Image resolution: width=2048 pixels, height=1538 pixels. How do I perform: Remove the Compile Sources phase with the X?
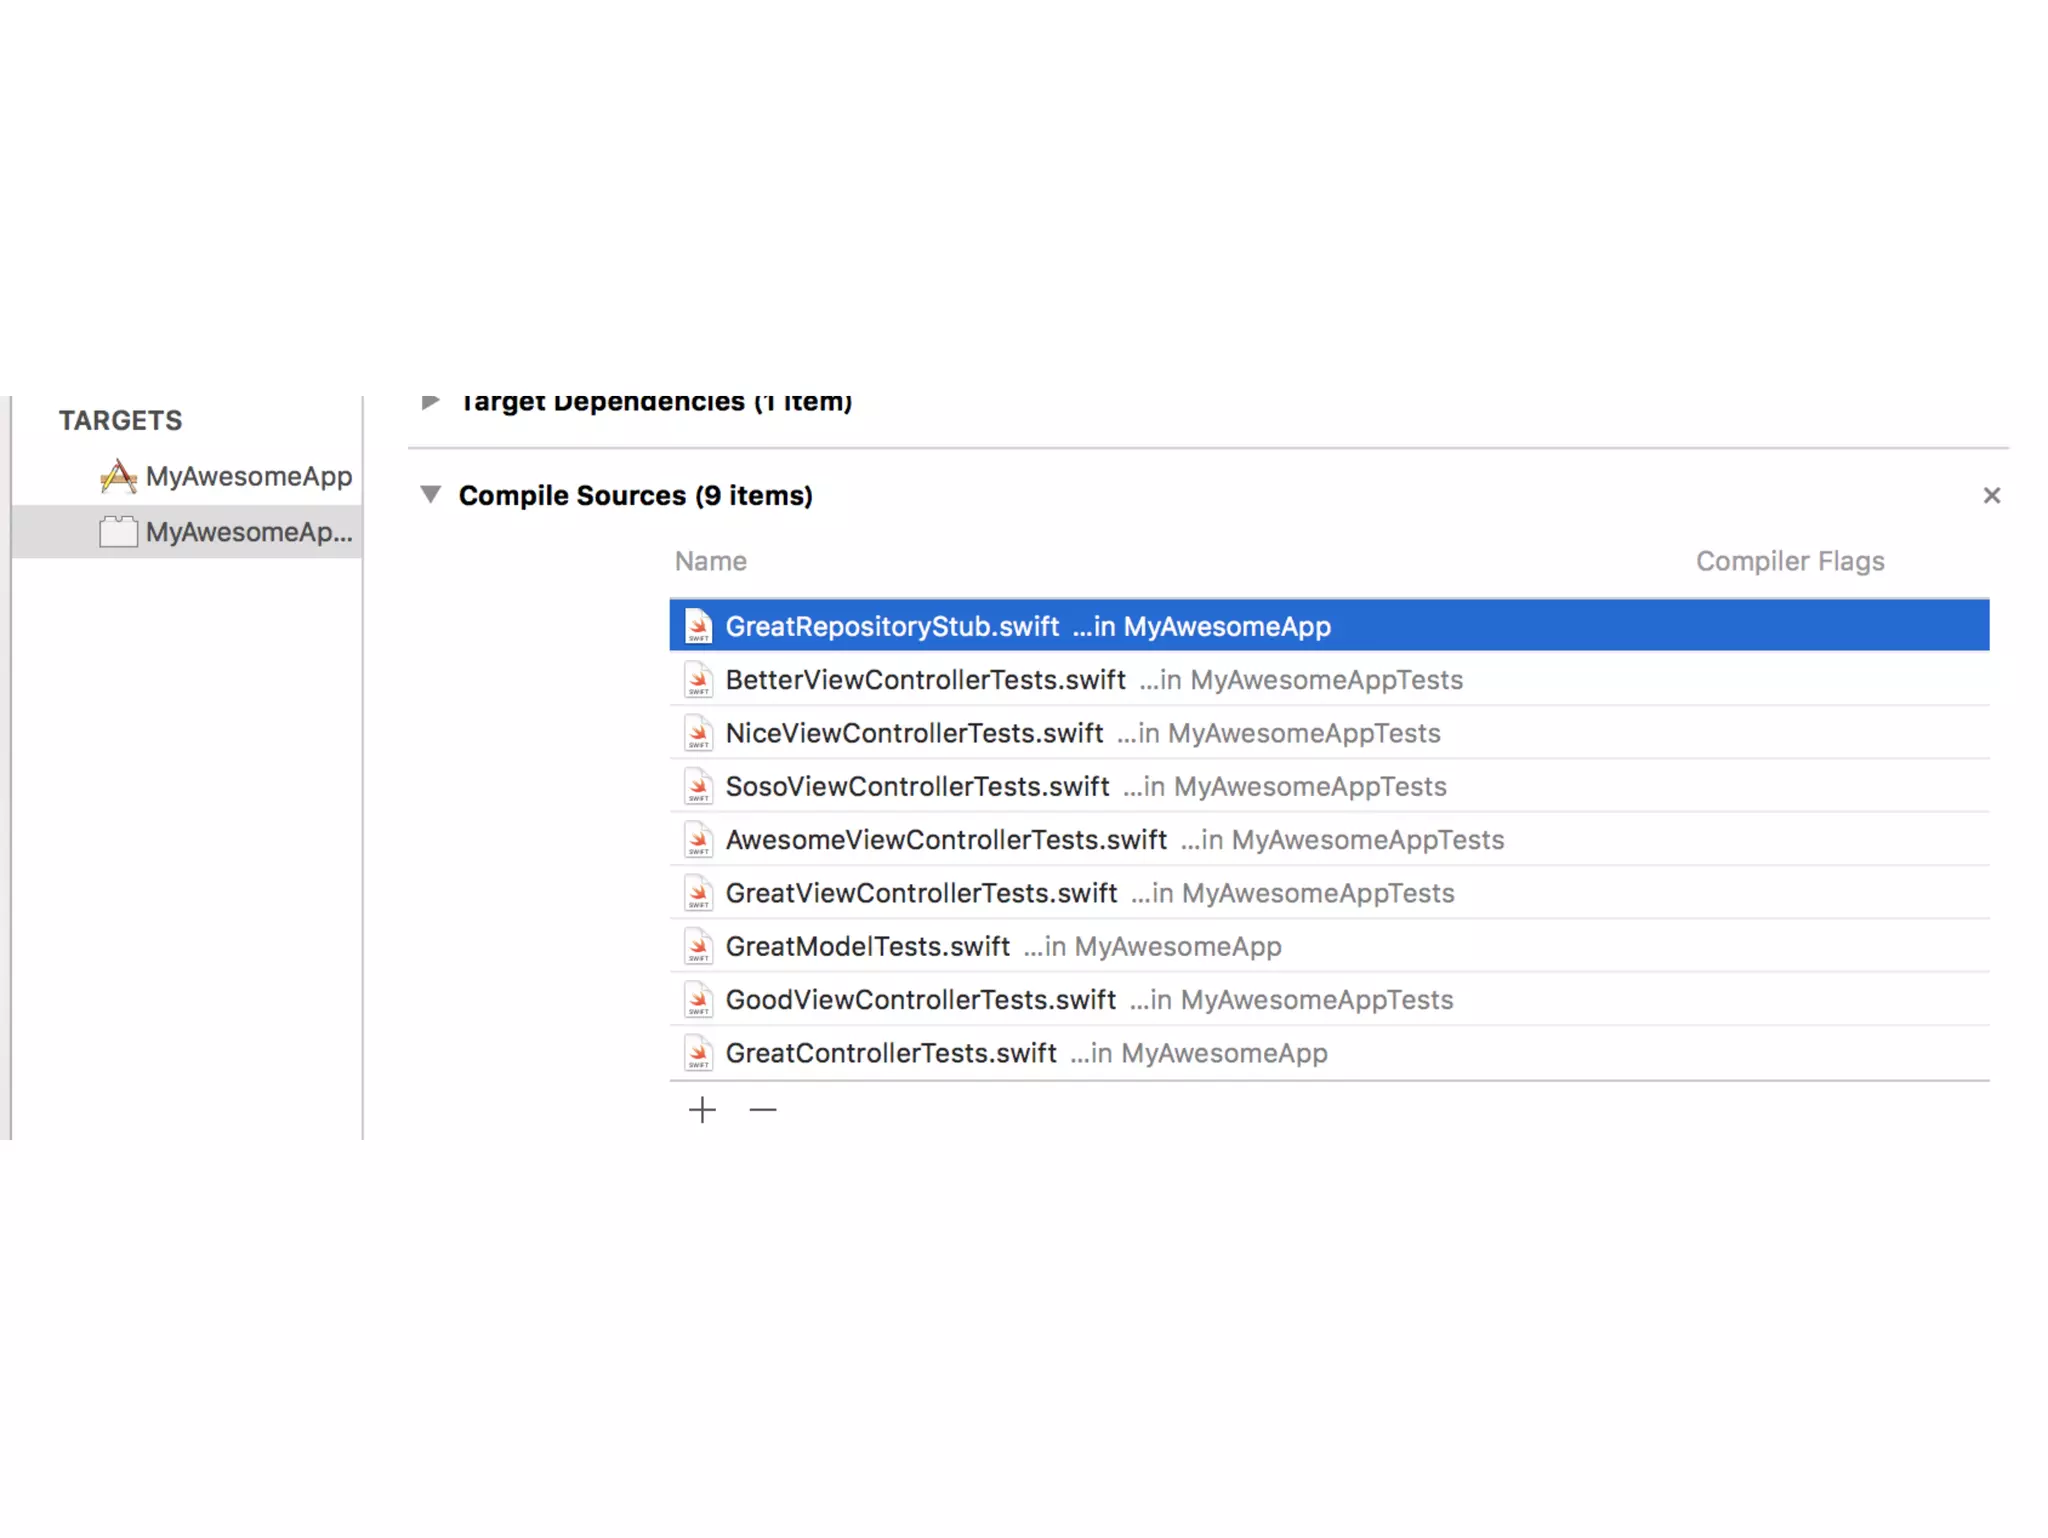tap(1991, 496)
